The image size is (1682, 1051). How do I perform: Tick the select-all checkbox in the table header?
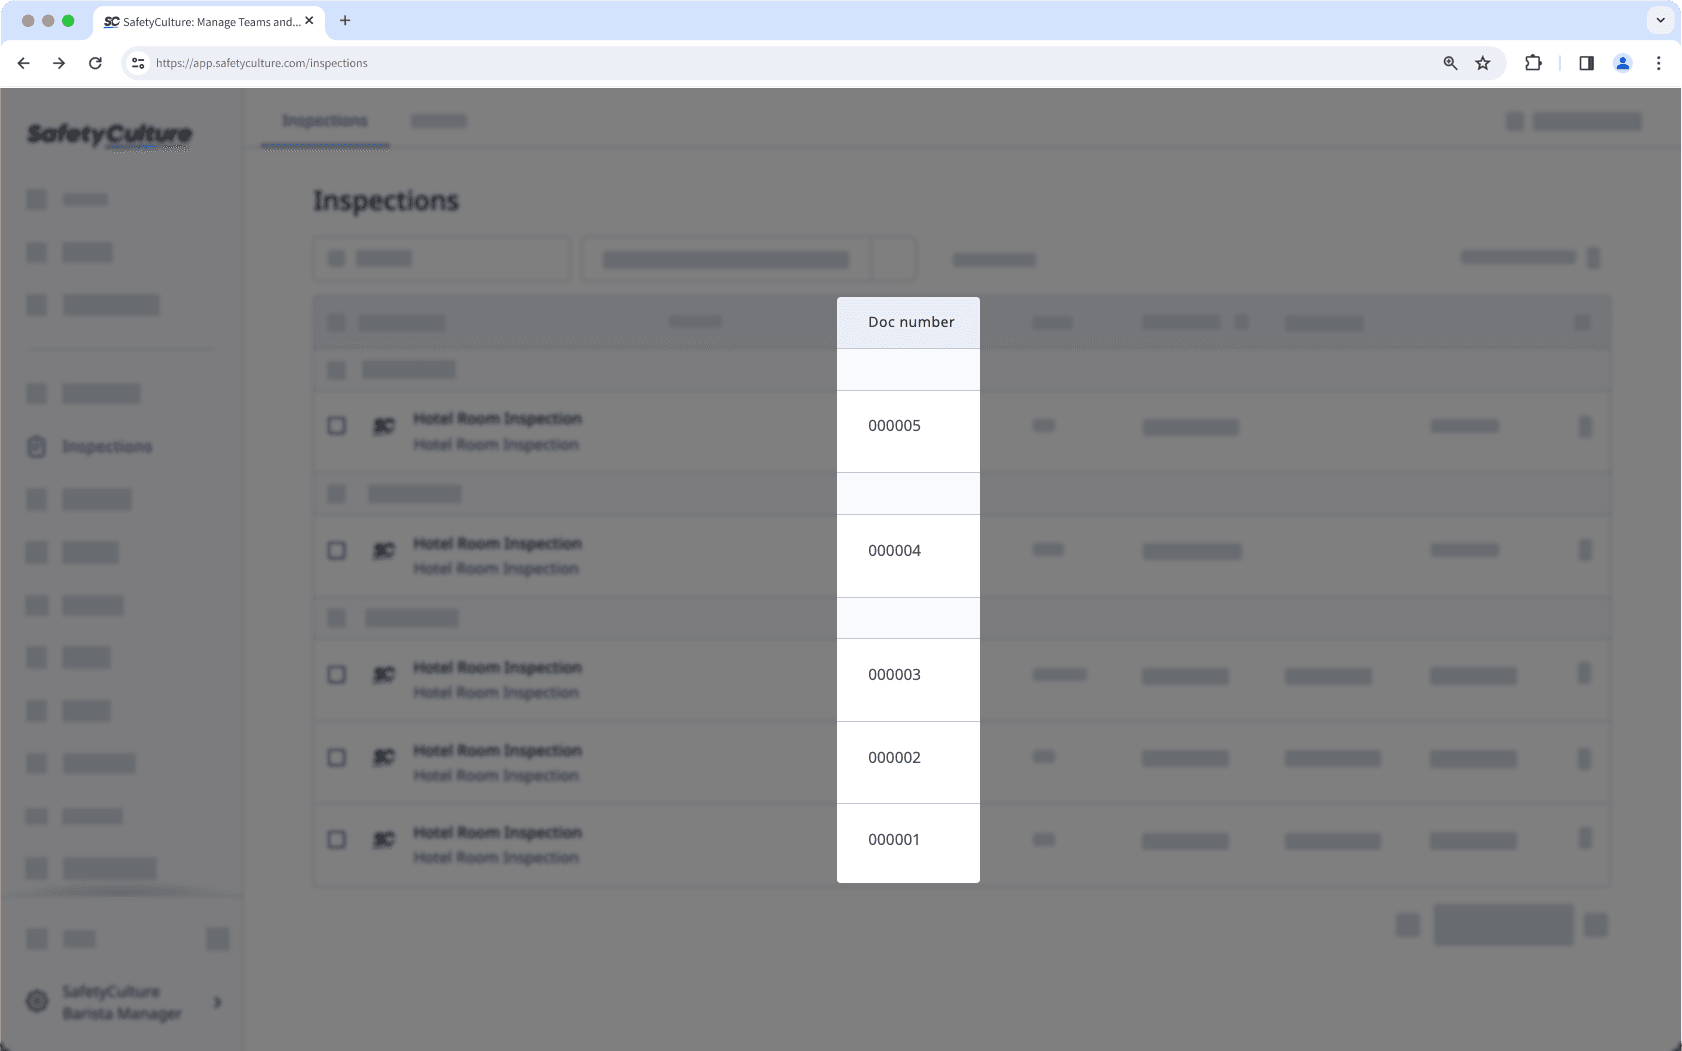tap(337, 322)
